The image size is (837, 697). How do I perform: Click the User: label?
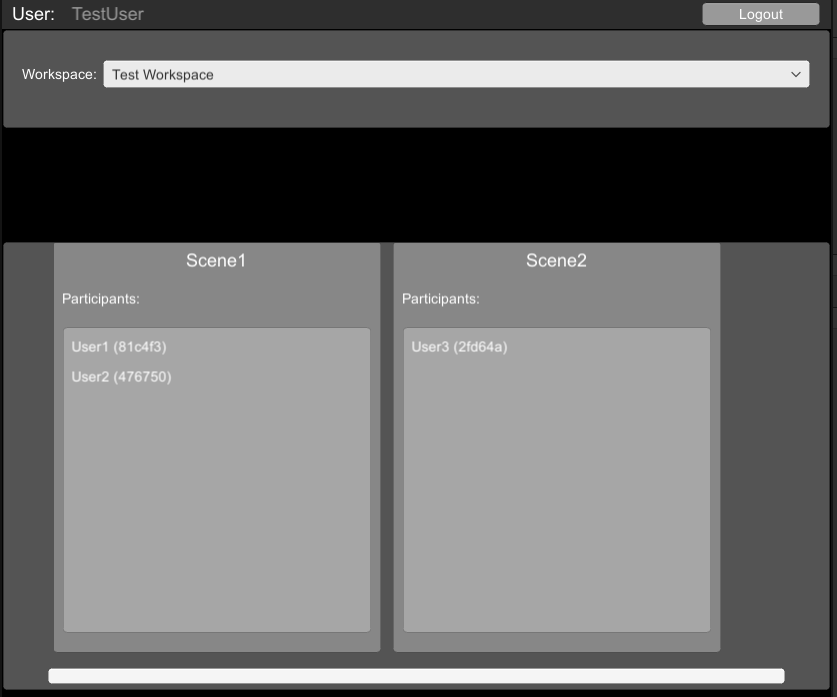click(x=33, y=14)
